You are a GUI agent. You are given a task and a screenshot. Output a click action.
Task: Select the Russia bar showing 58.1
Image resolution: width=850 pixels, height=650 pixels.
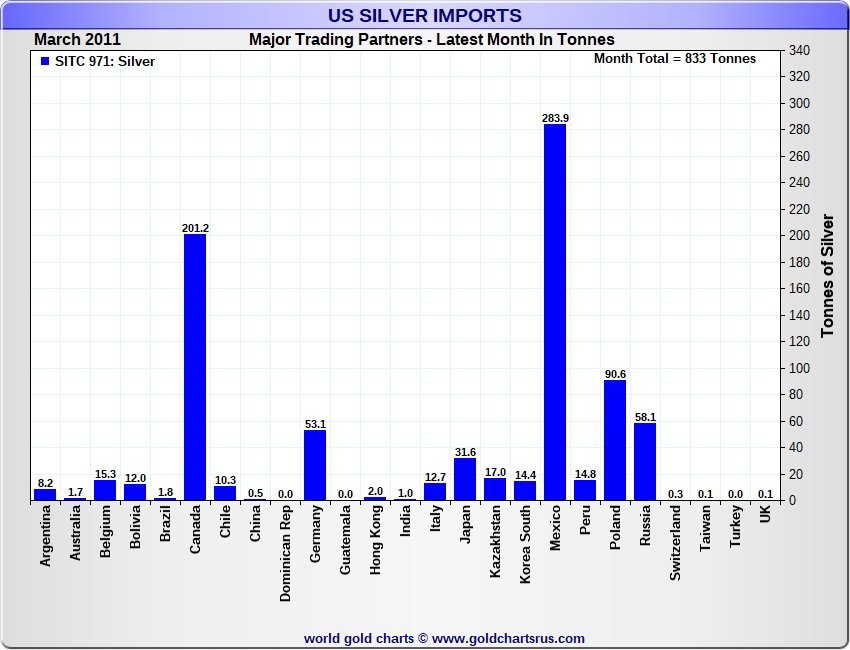coord(645,461)
